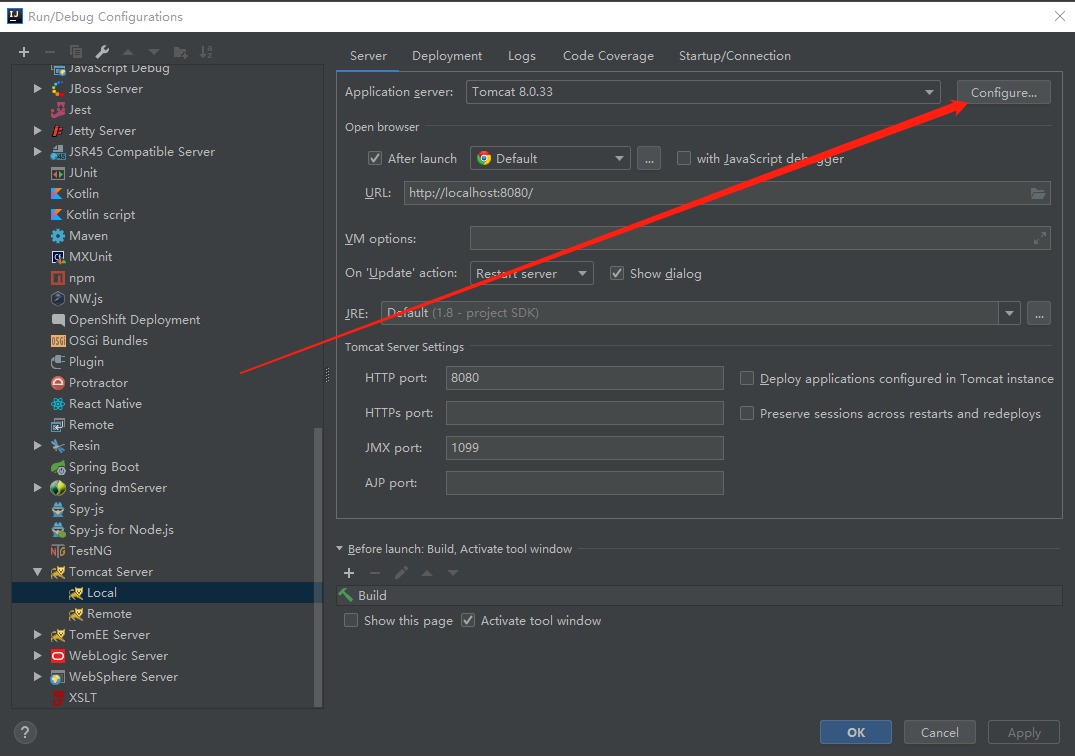Expand the Resin tree node
Viewport: 1075px width, 756px height.
38,446
